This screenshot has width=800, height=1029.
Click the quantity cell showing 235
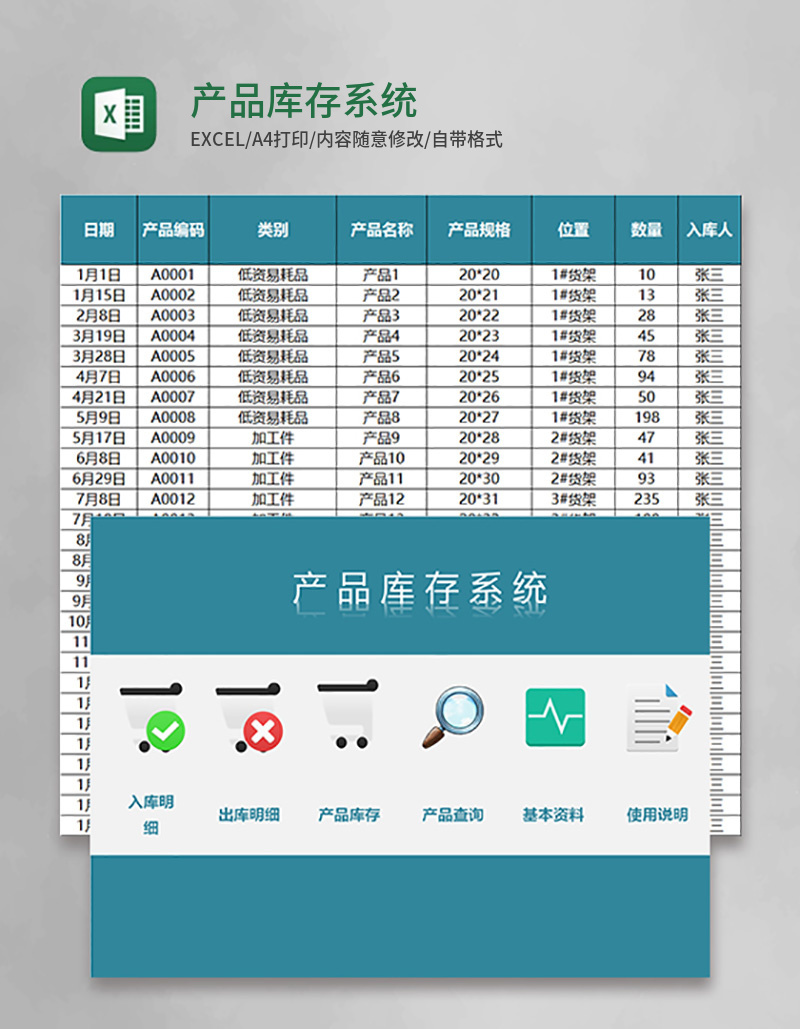tap(646, 498)
